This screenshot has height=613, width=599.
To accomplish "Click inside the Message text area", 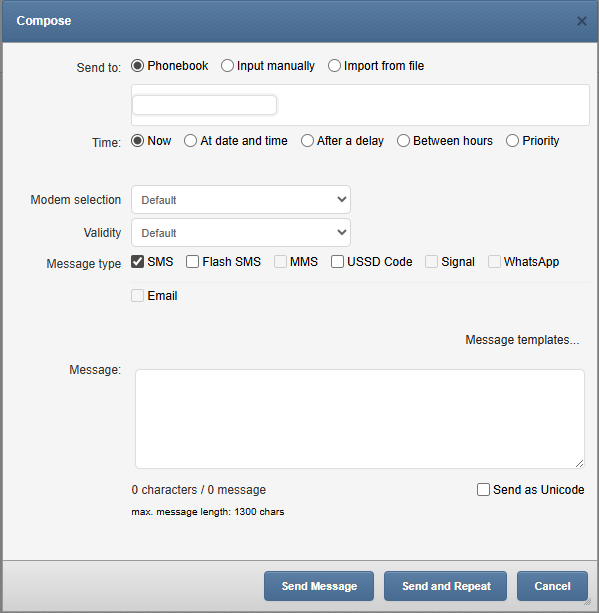I will (360, 419).
